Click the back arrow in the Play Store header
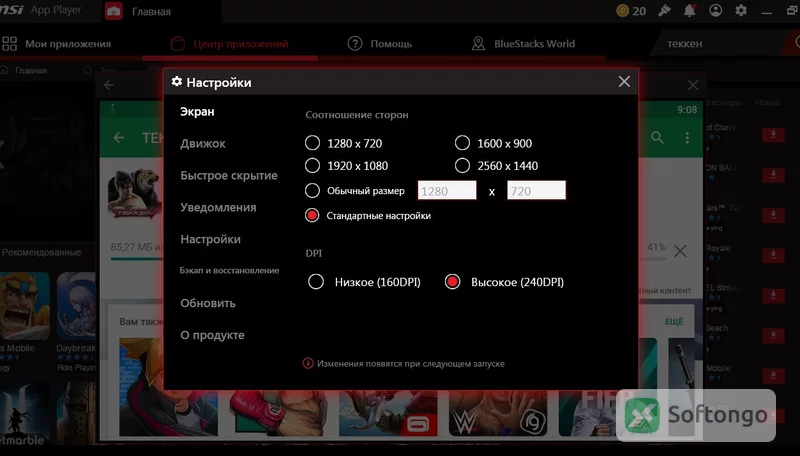The height and width of the screenshot is (456, 800). [x=119, y=137]
